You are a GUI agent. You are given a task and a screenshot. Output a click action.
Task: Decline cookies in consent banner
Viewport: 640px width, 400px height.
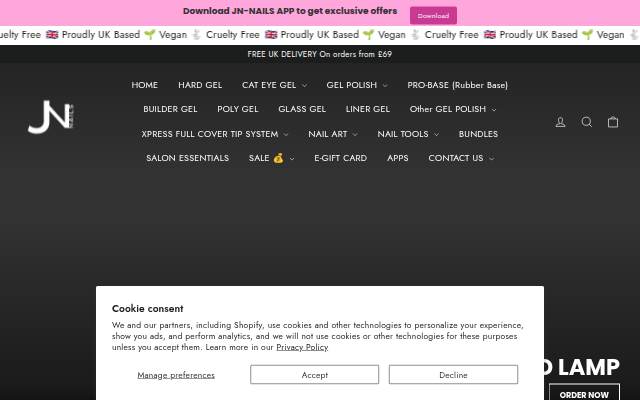453,374
